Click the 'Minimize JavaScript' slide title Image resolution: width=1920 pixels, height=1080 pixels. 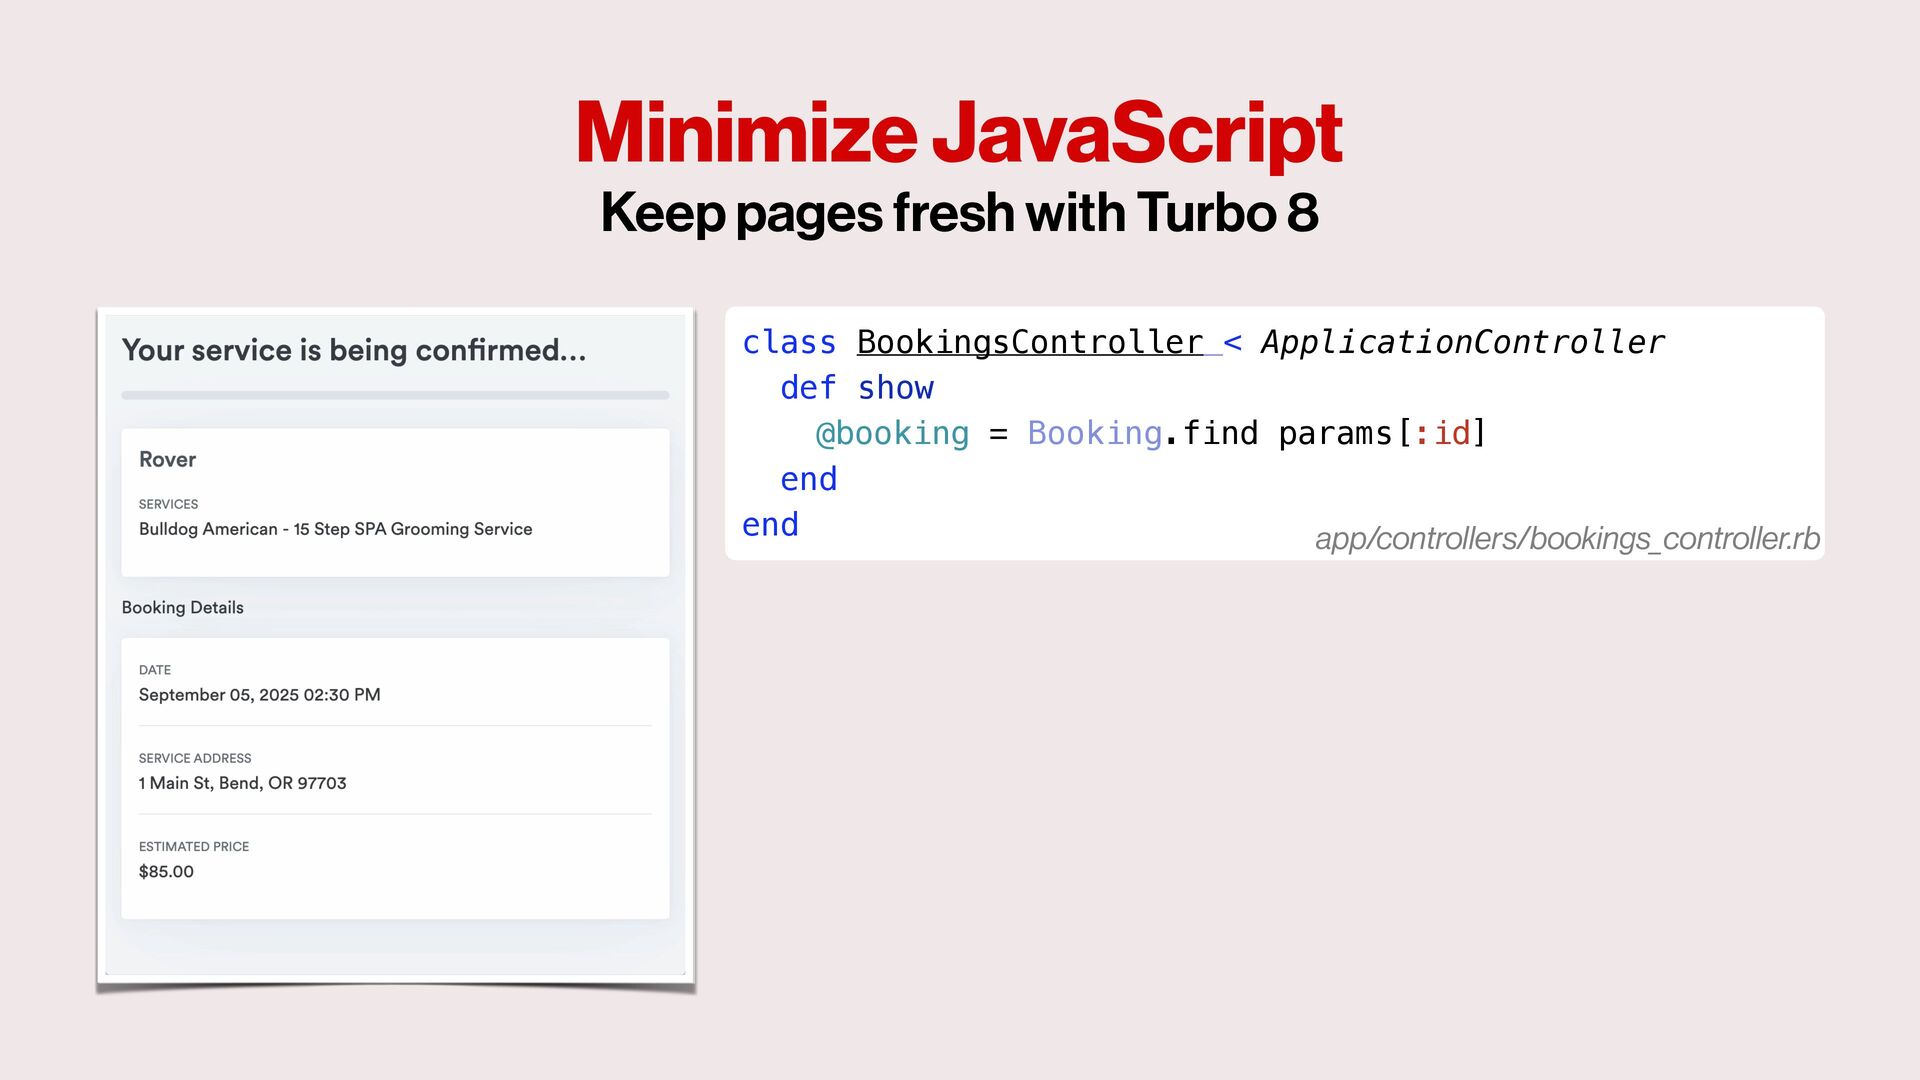pyautogui.click(x=958, y=132)
